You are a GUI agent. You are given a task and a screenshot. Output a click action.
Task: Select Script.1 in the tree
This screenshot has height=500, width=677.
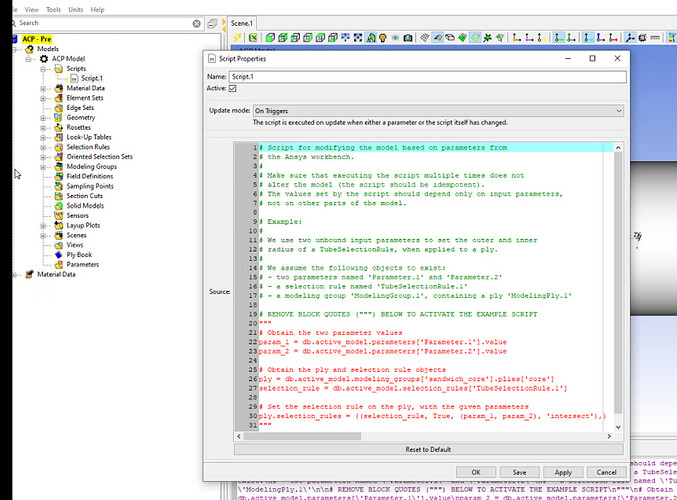point(92,79)
